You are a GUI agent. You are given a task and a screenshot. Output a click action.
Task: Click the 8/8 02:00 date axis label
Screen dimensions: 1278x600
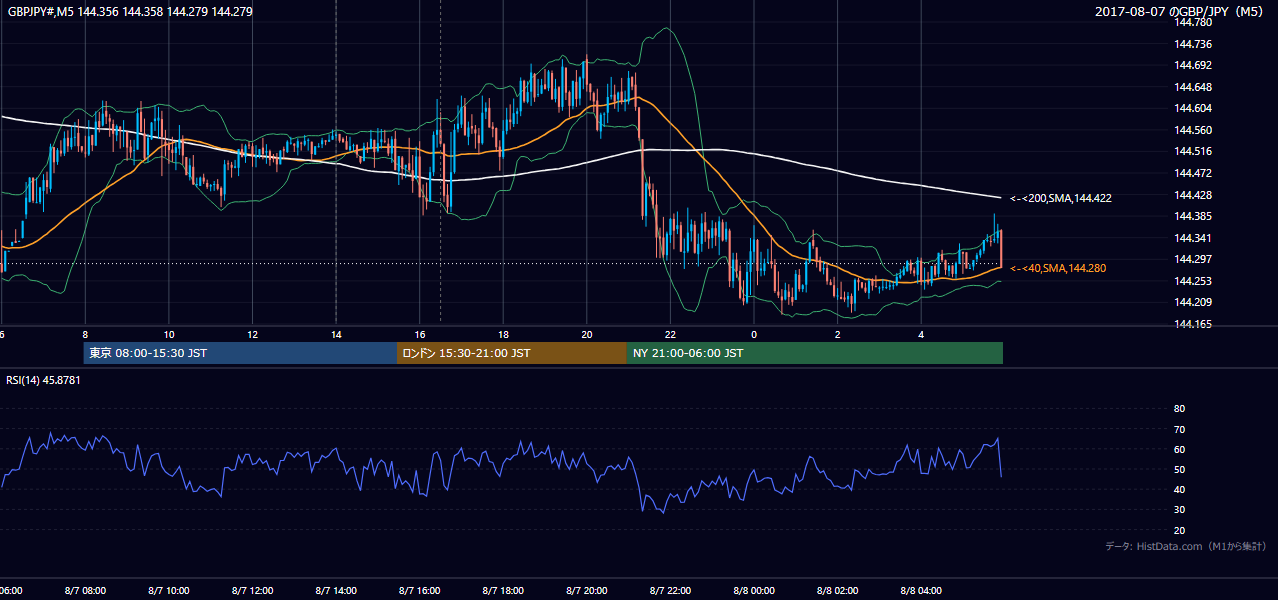pos(838,590)
